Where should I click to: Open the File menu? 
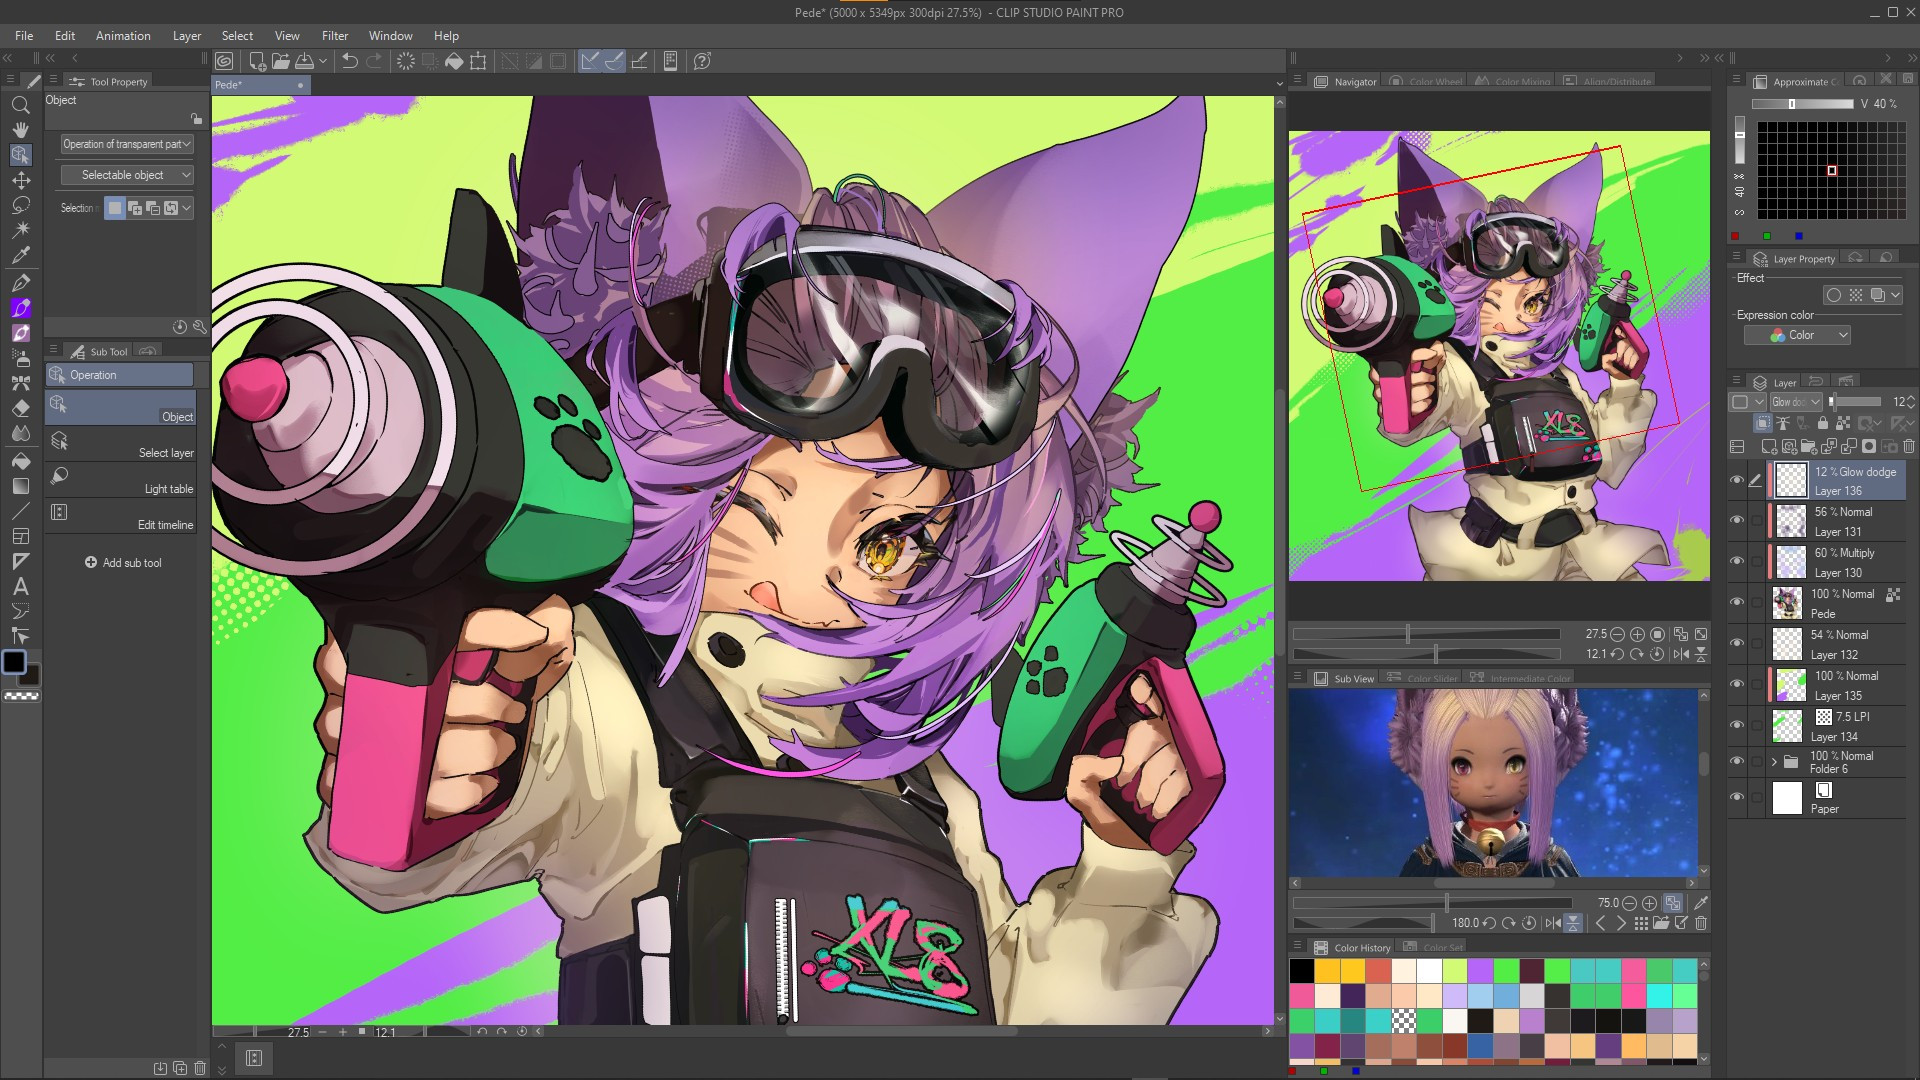24,36
